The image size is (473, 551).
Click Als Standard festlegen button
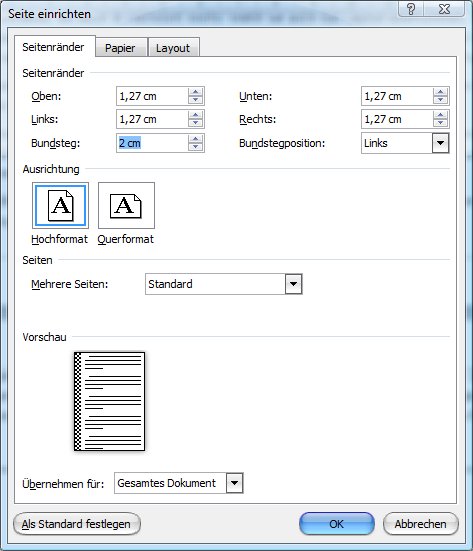click(76, 524)
